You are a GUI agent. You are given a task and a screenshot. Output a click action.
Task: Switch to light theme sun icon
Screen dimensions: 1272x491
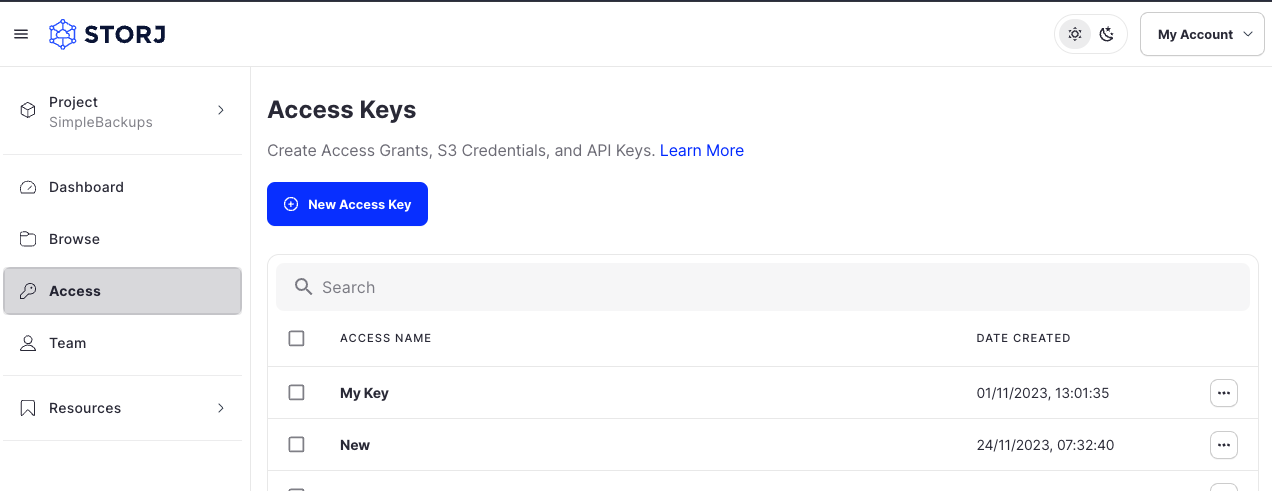pyautogui.click(x=1075, y=34)
